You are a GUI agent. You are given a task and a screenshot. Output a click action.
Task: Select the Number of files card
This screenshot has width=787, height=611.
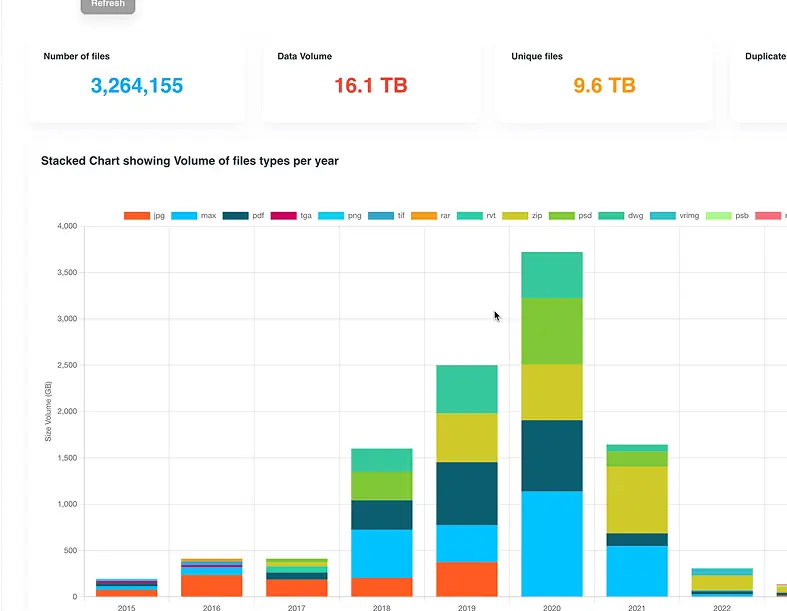coord(137,81)
